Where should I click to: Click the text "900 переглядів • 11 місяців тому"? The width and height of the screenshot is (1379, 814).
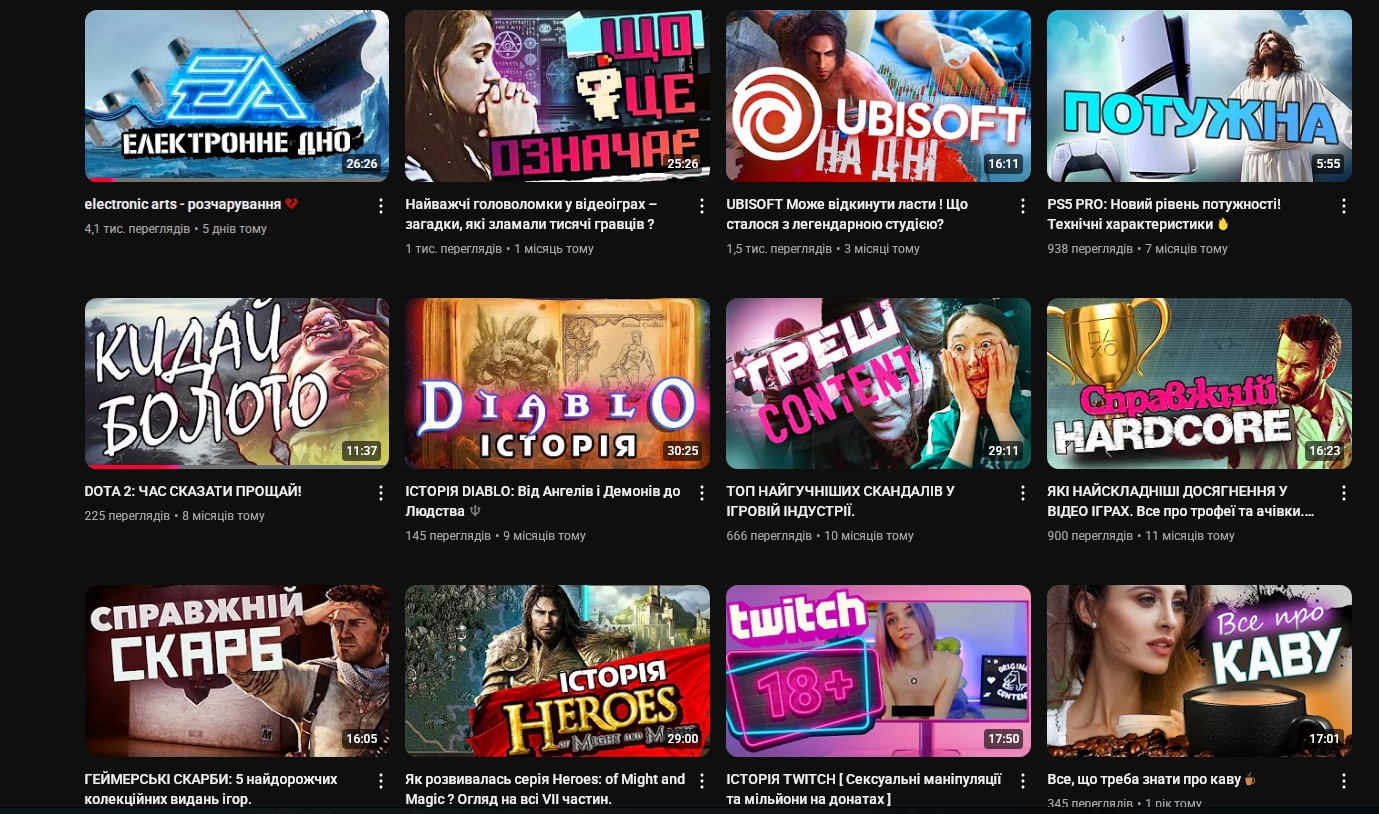point(1141,536)
